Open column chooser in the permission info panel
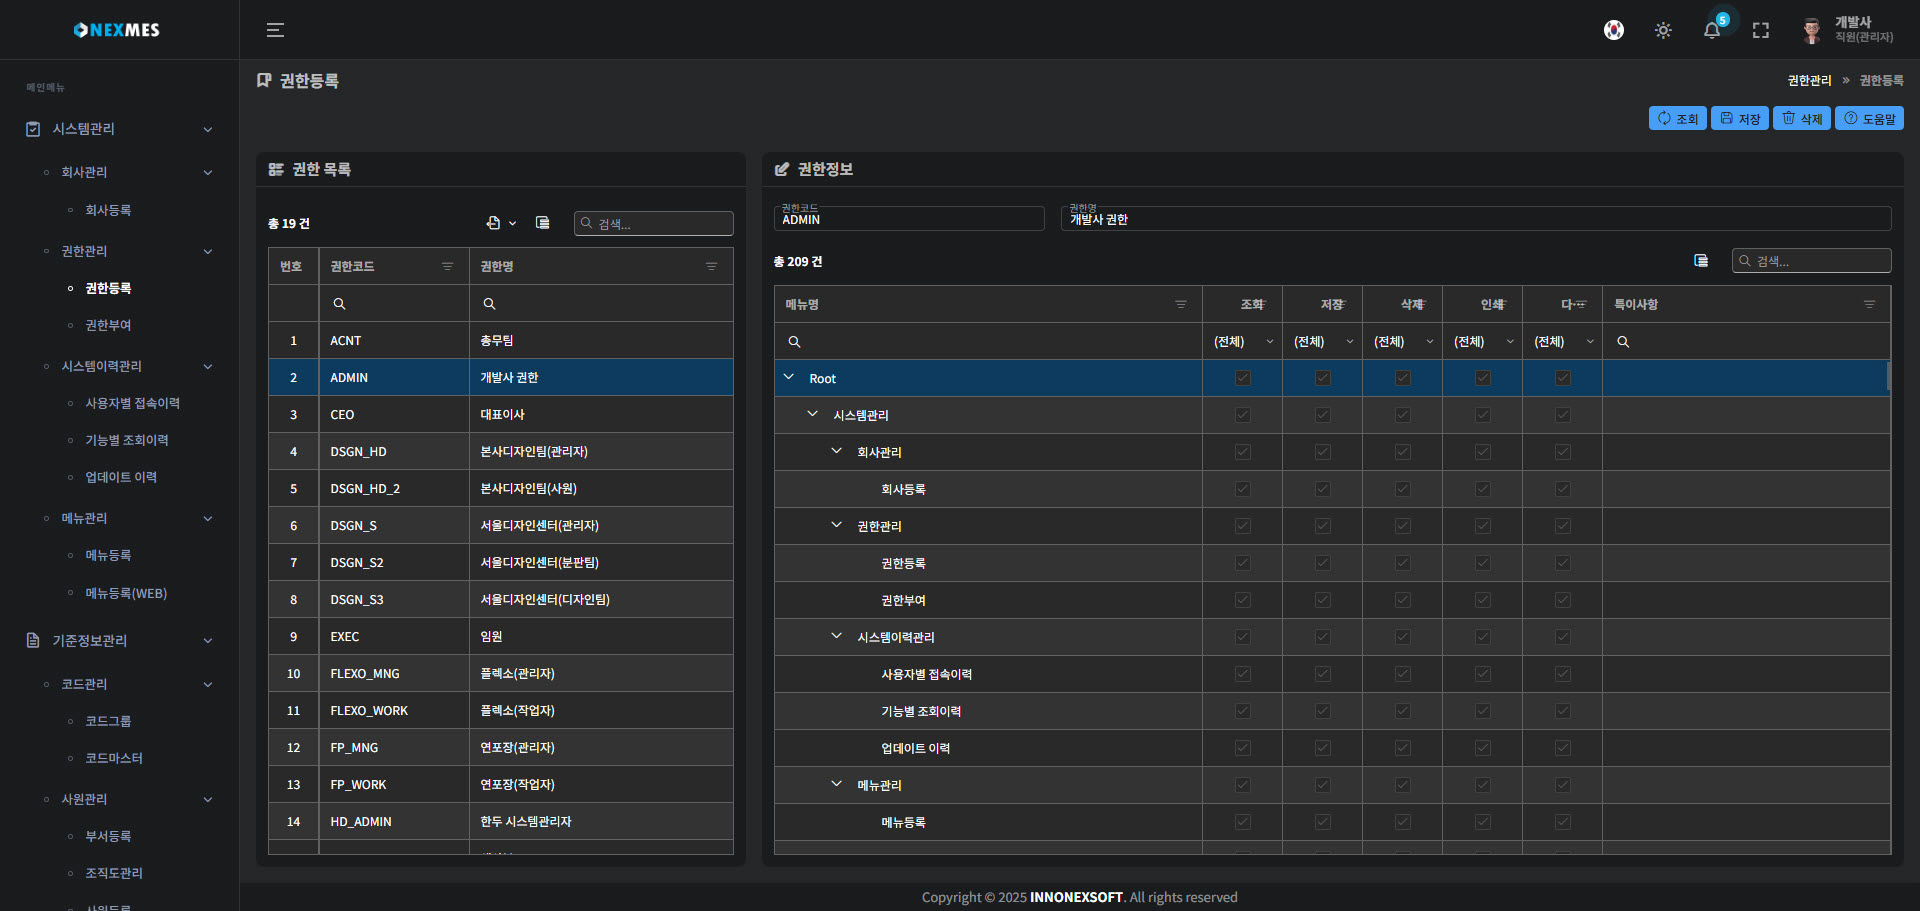 pyautogui.click(x=1700, y=261)
